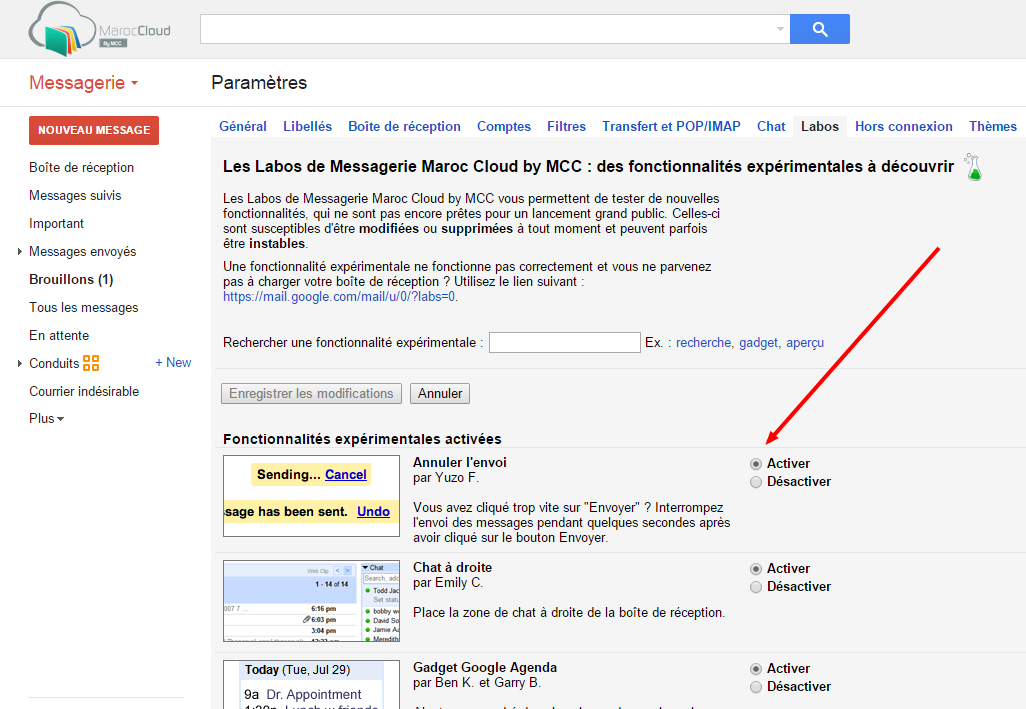Focus the Rechercher une fonctionnalité expérimentale field

pyautogui.click(x=565, y=343)
